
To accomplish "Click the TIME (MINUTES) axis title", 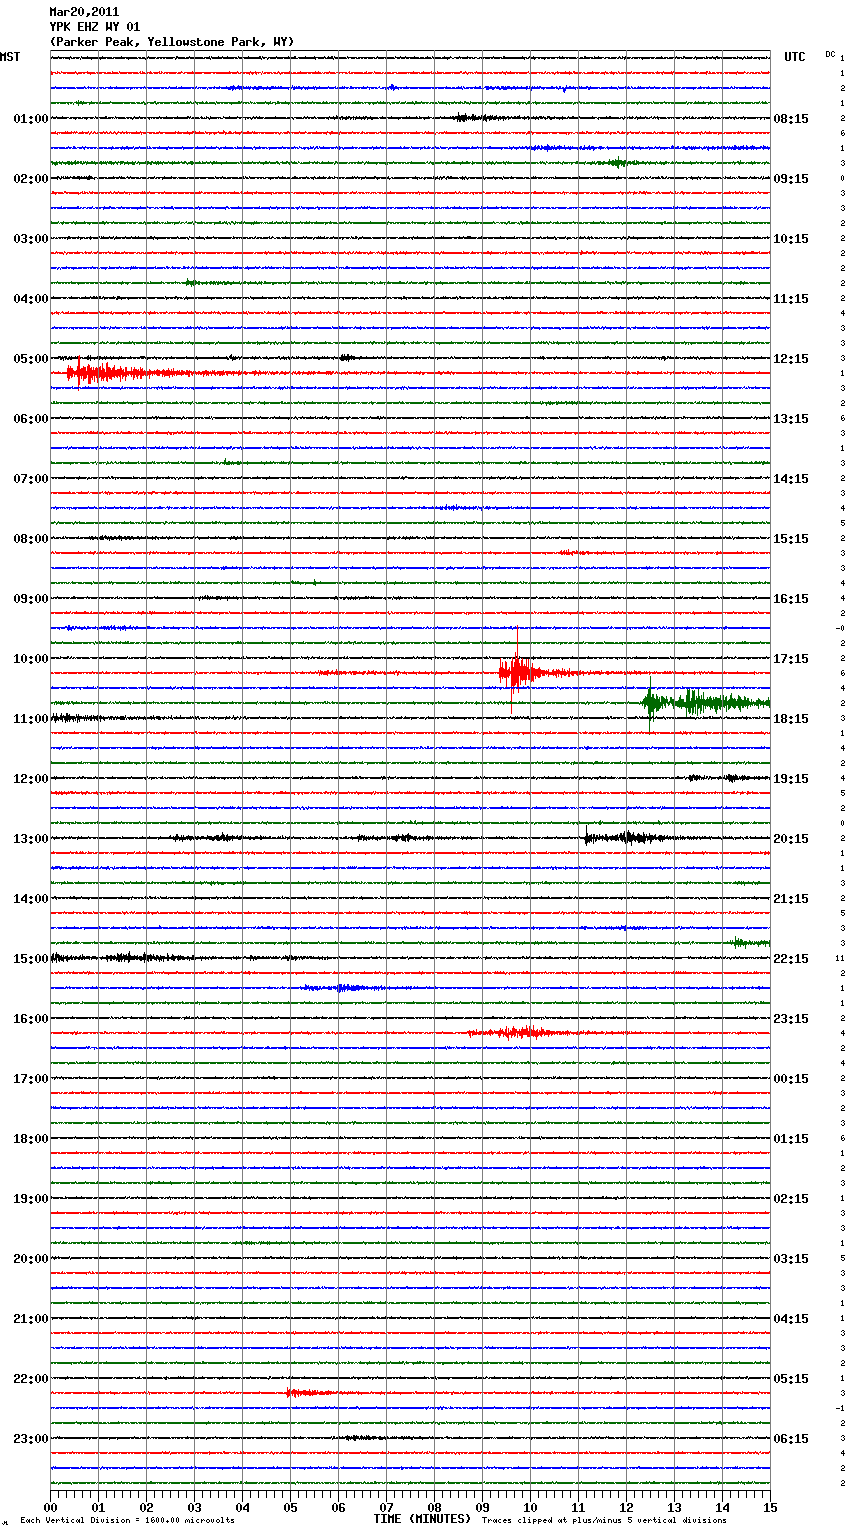I will click(x=422, y=1519).
